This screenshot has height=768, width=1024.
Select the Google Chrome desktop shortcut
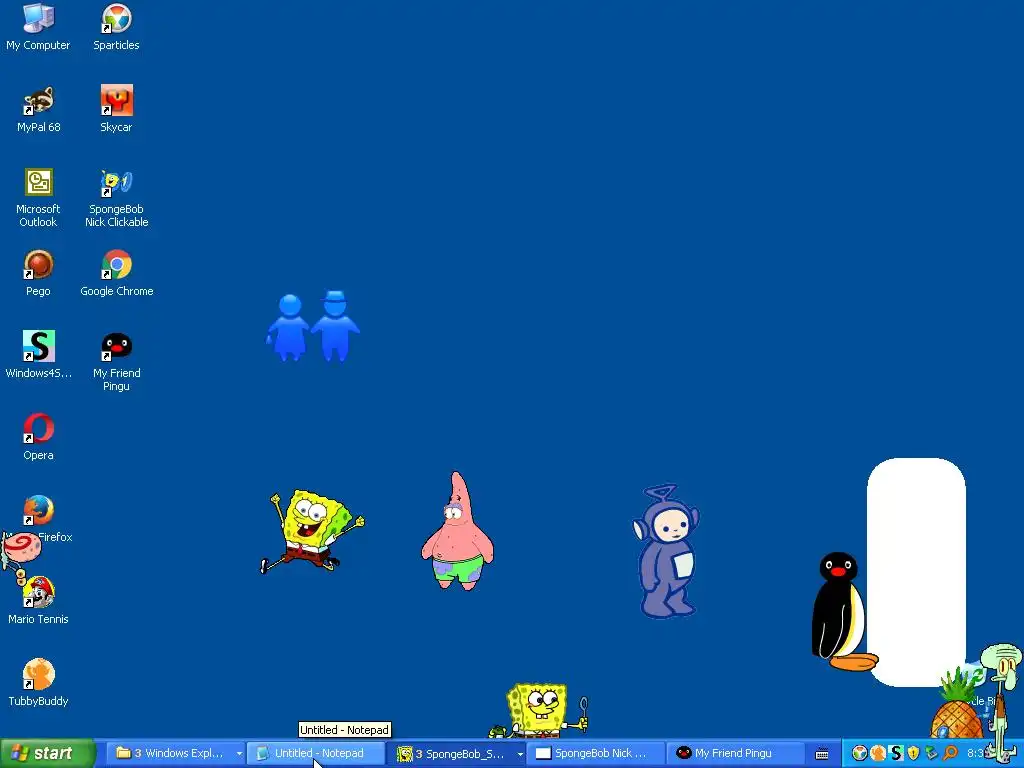pyautogui.click(x=116, y=273)
